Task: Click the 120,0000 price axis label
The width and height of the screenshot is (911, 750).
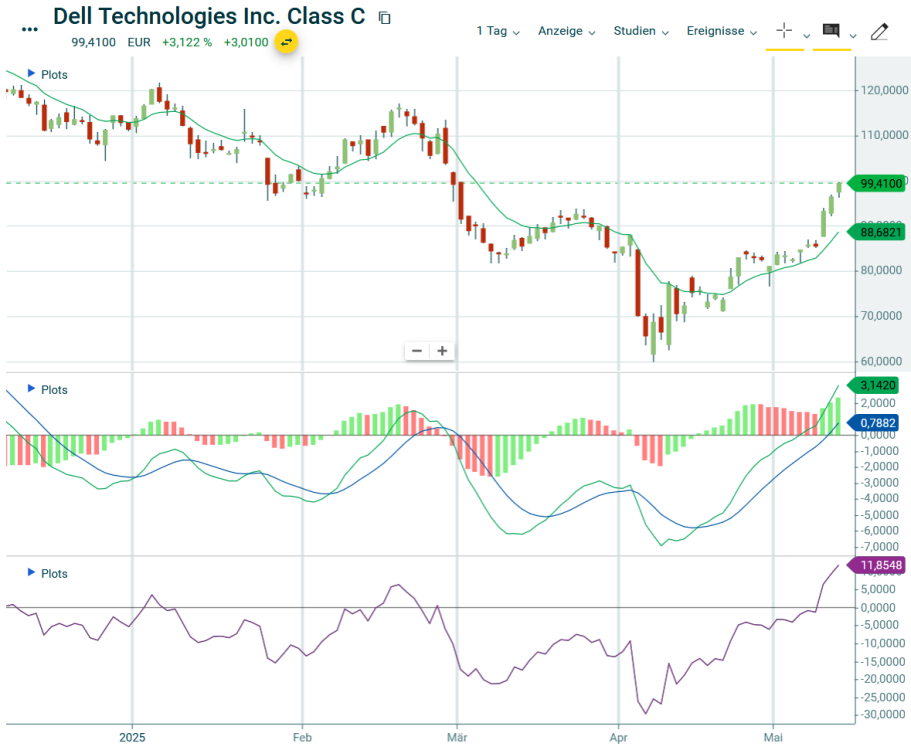Action: pos(884,90)
